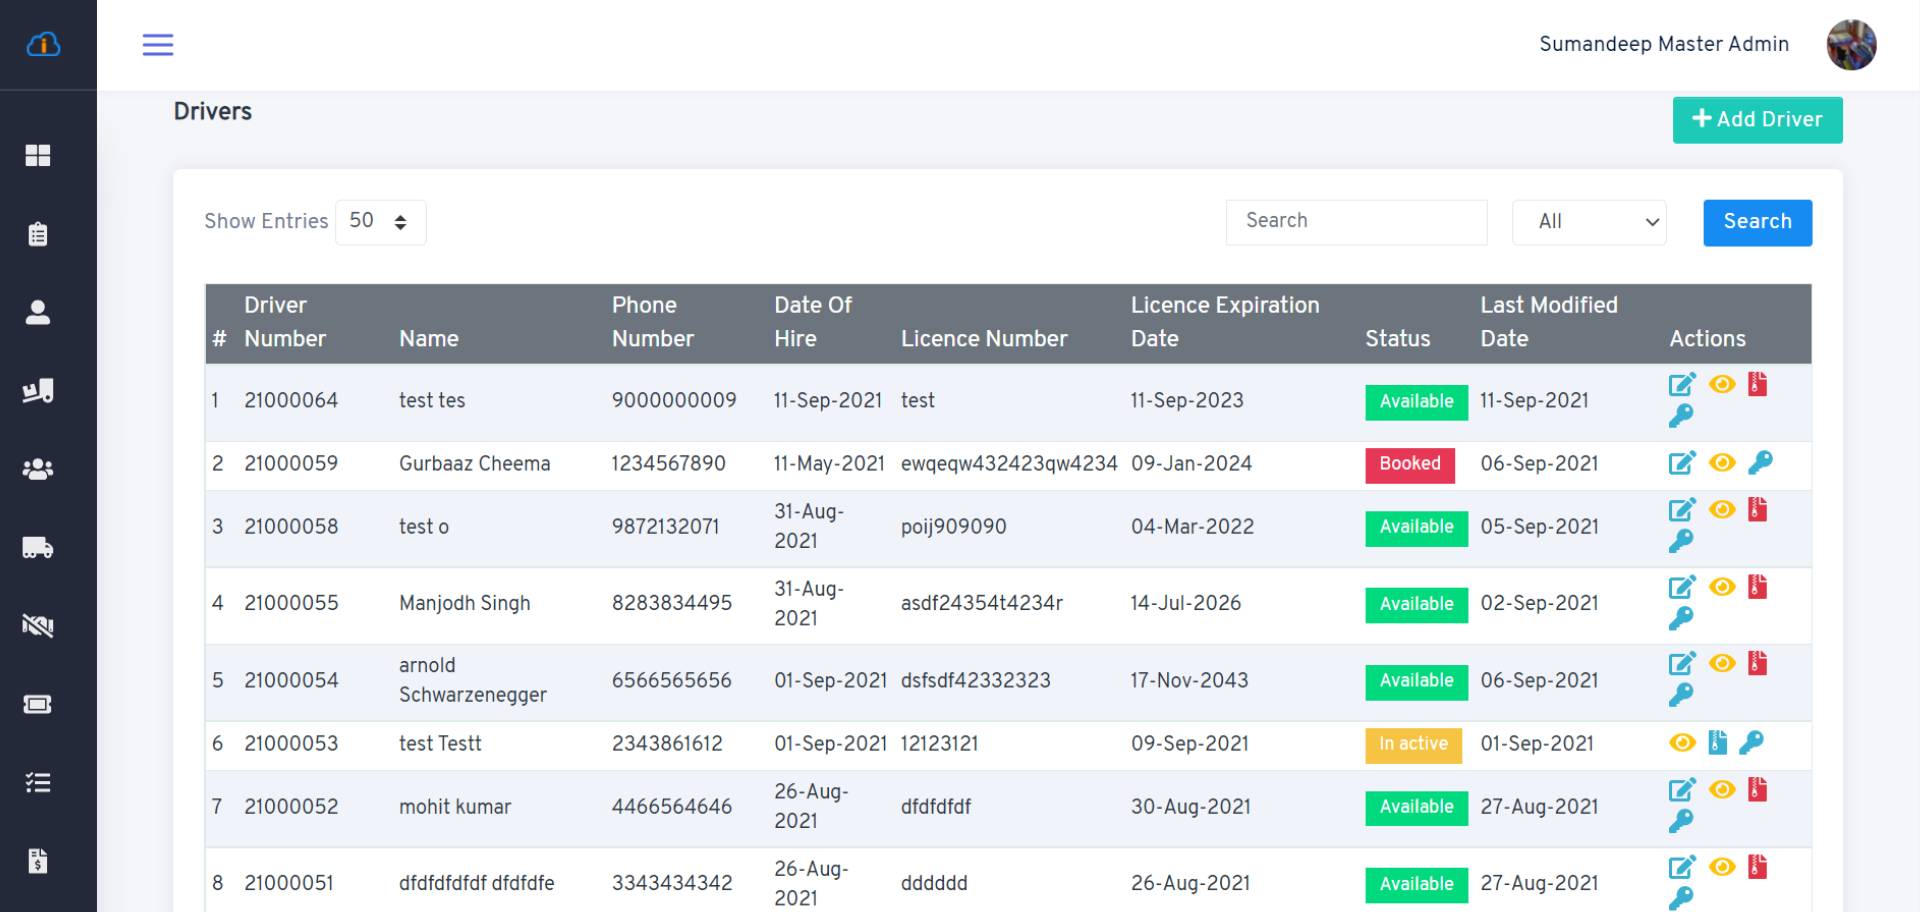The height and width of the screenshot is (912, 1920).
Task: Click red file icon for dfdfdfdfdf dfdfdfe
Action: click(x=1757, y=867)
